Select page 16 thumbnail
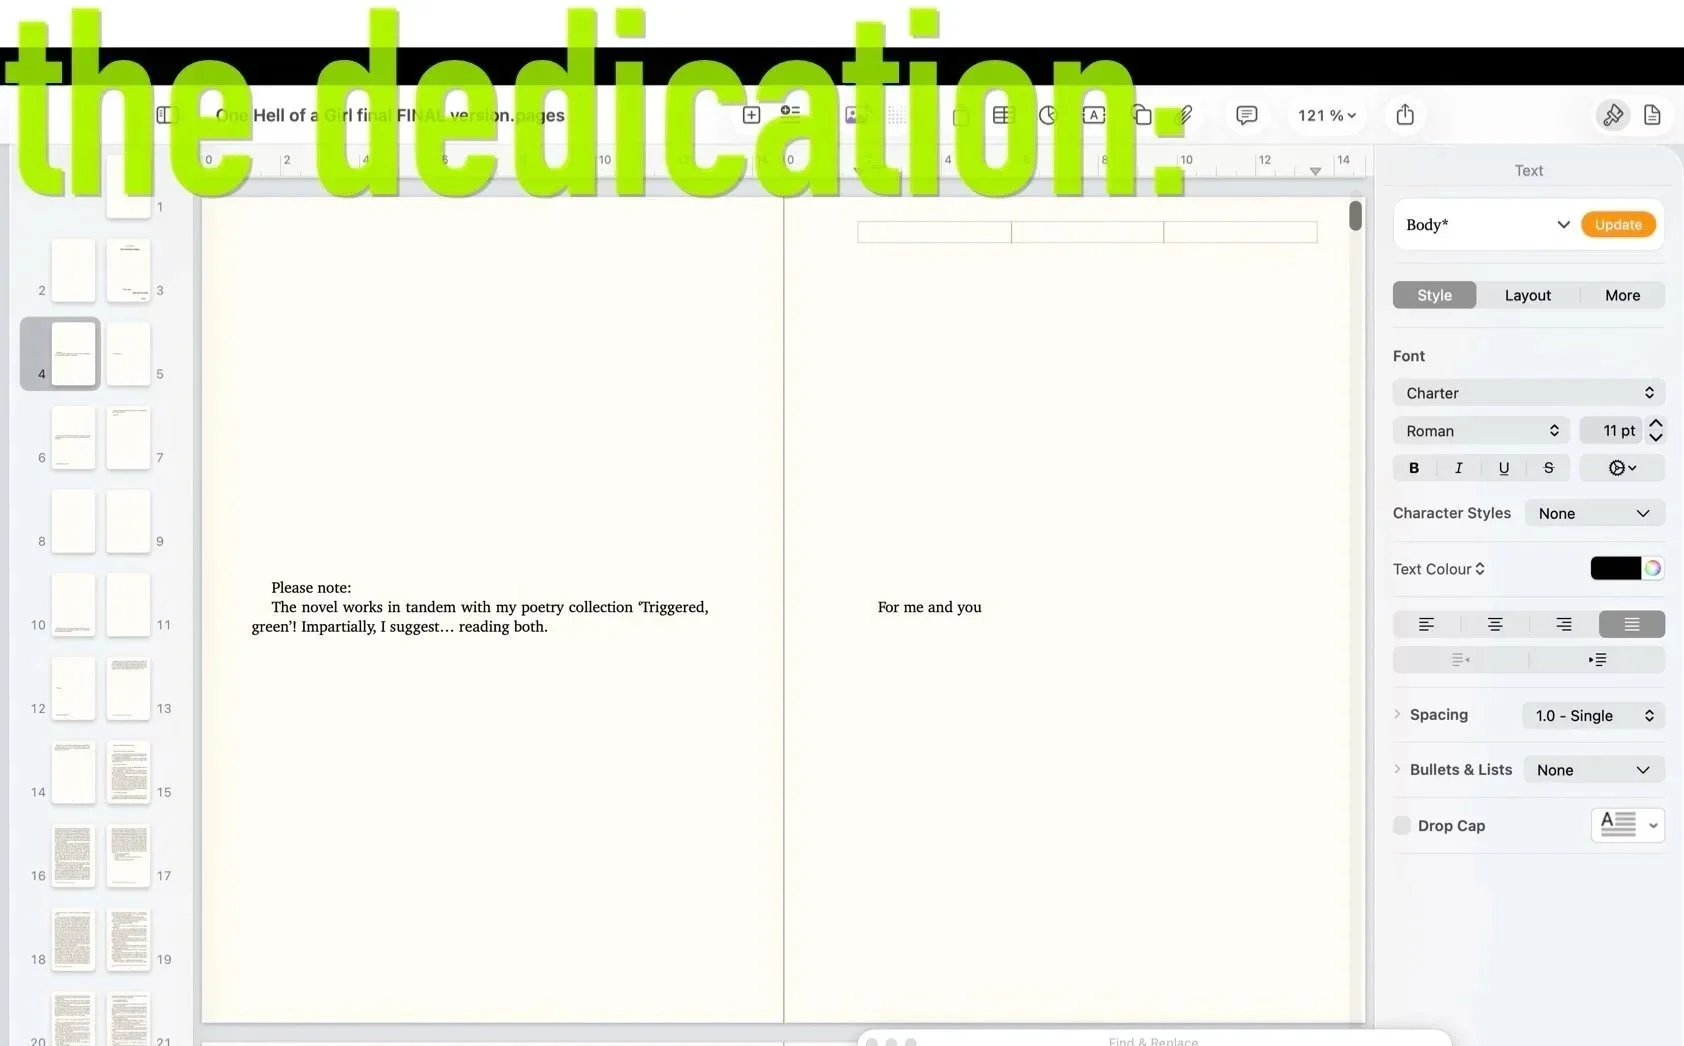The height and width of the screenshot is (1046, 1684). (x=73, y=856)
